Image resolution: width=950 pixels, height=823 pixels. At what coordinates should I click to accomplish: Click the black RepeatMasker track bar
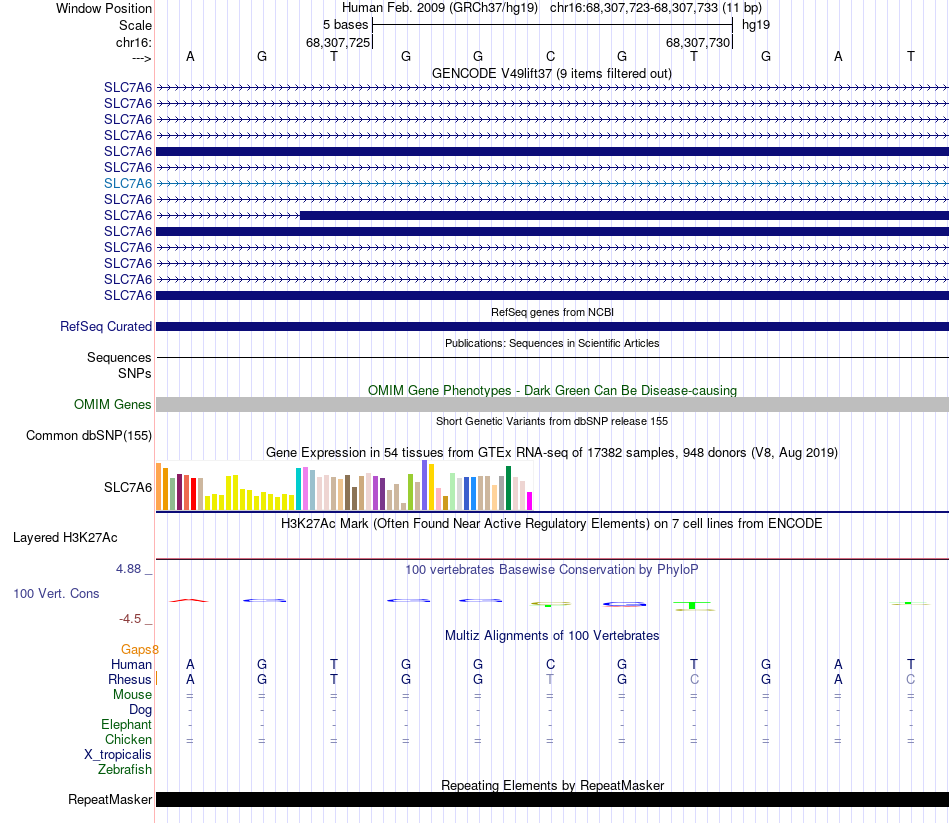[552, 799]
